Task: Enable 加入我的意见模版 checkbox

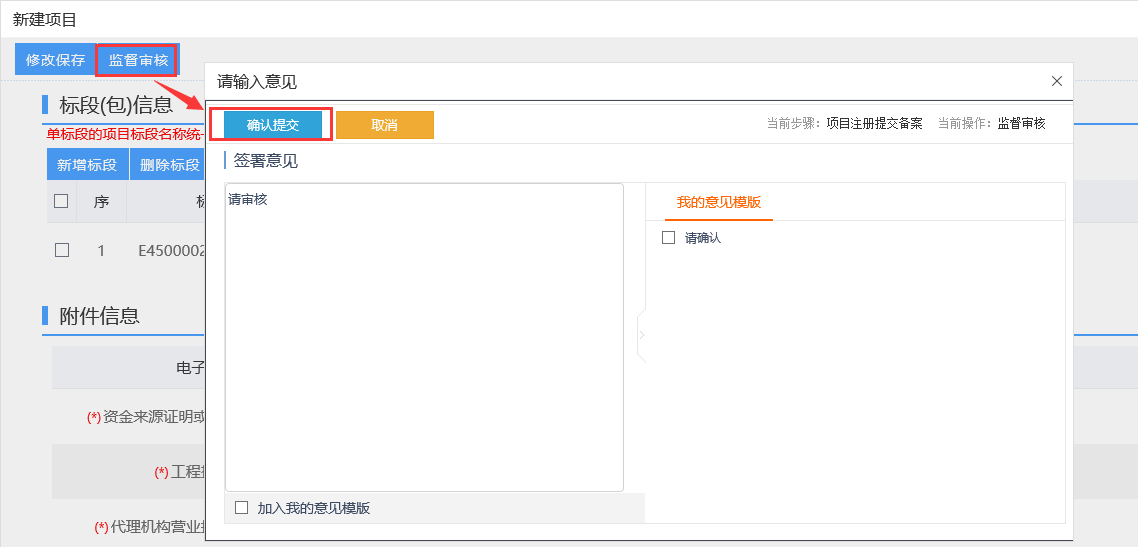Action: [x=241, y=508]
